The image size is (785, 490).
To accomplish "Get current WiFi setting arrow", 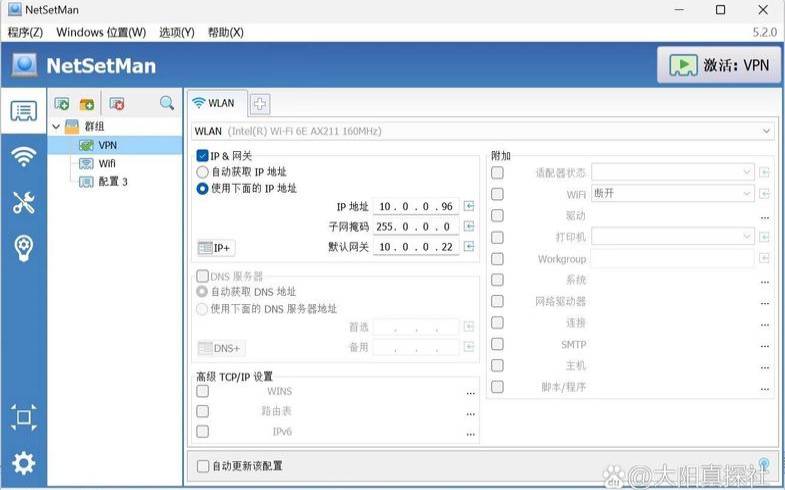I will [x=764, y=194].
